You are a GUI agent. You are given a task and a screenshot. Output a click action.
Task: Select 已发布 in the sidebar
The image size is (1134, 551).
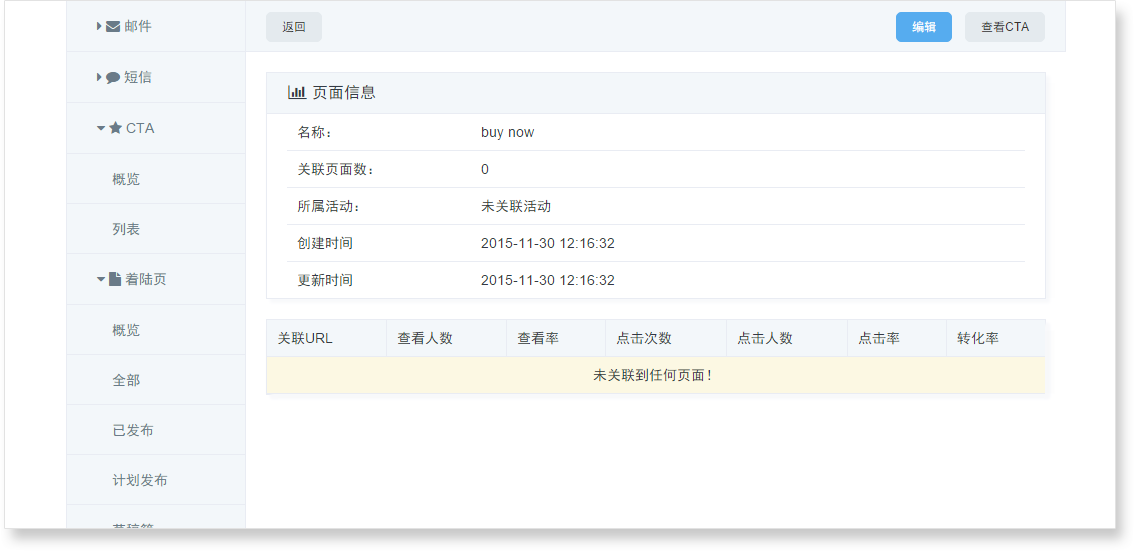[133, 430]
